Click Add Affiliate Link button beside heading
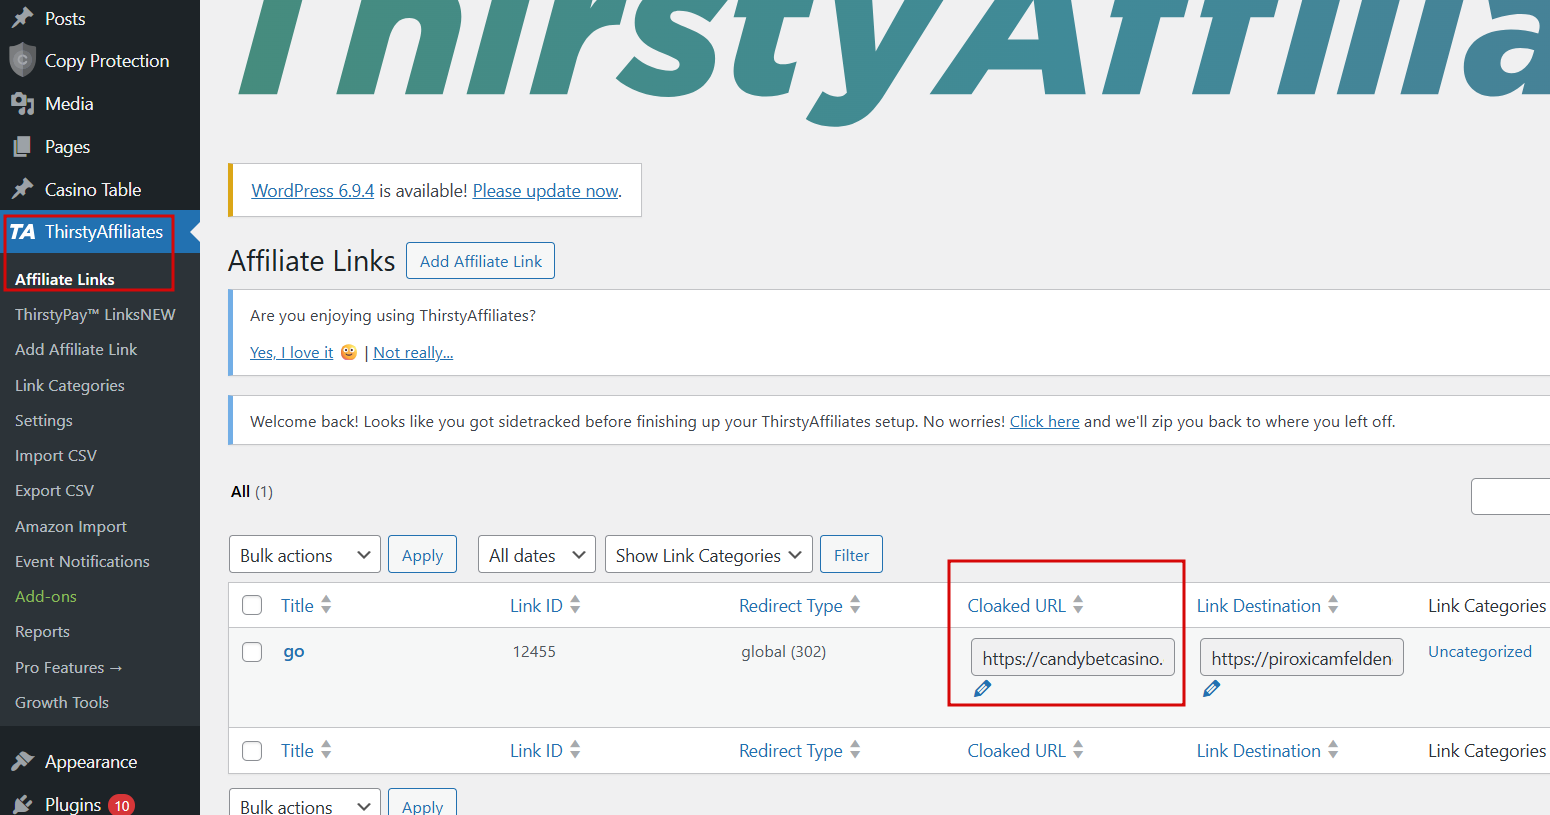This screenshot has width=1550, height=815. pyautogui.click(x=480, y=261)
